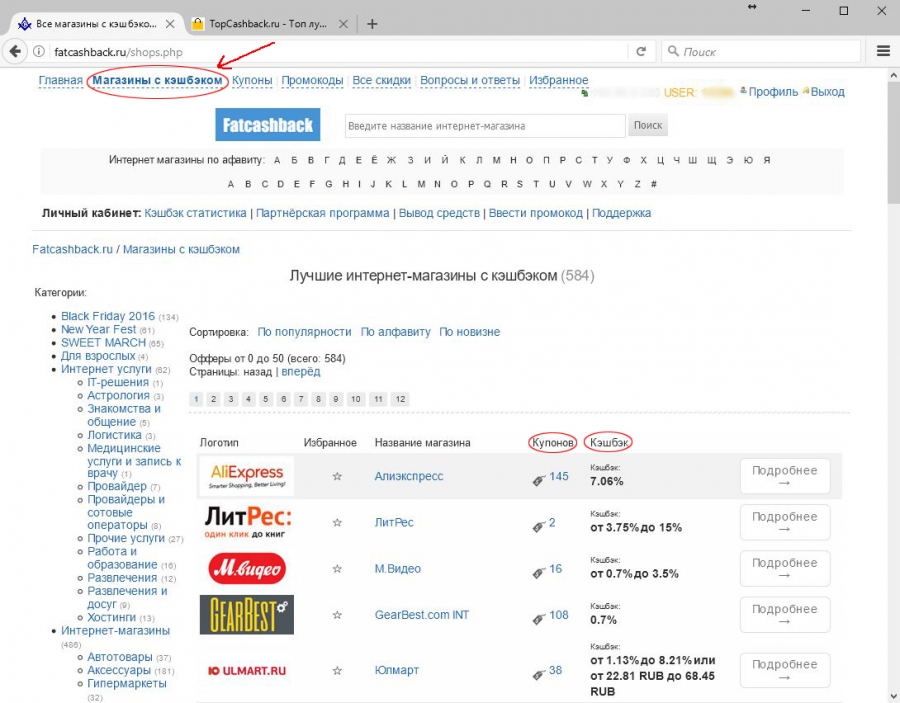Open Все скидки menu item
The image size is (900, 703).
[x=382, y=80]
